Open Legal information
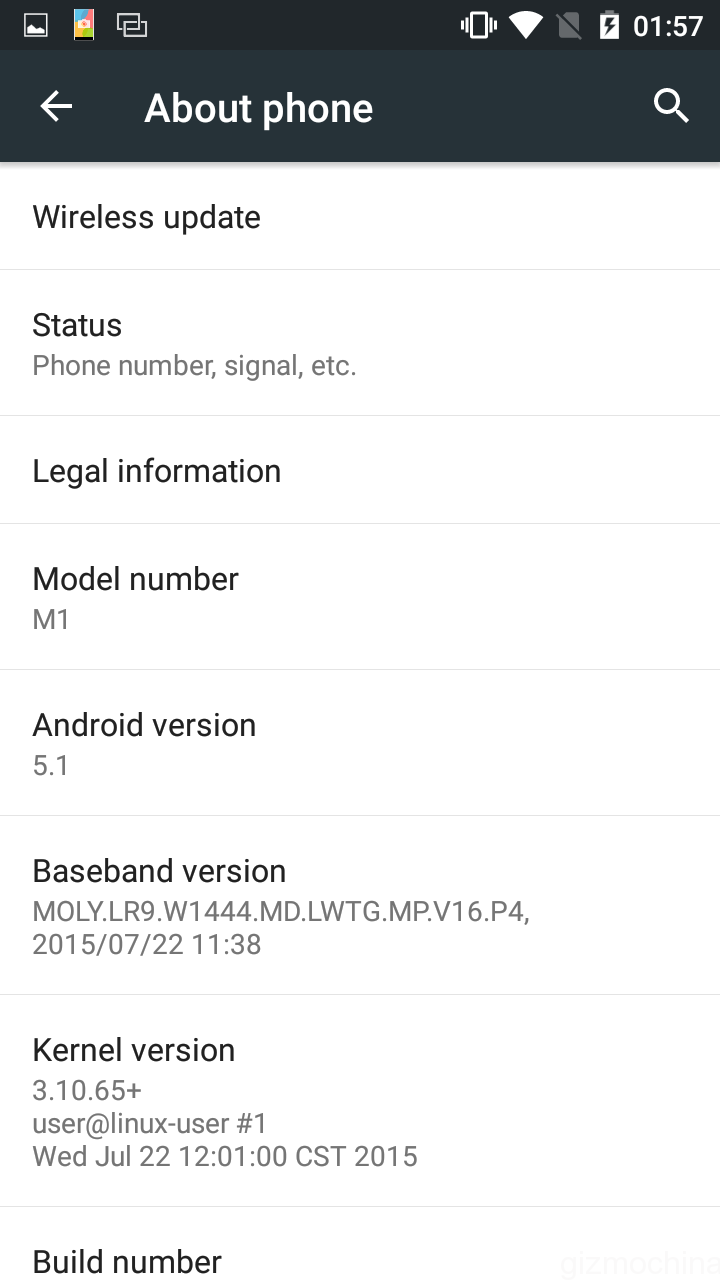720x1280 pixels. tap(360, 470)
